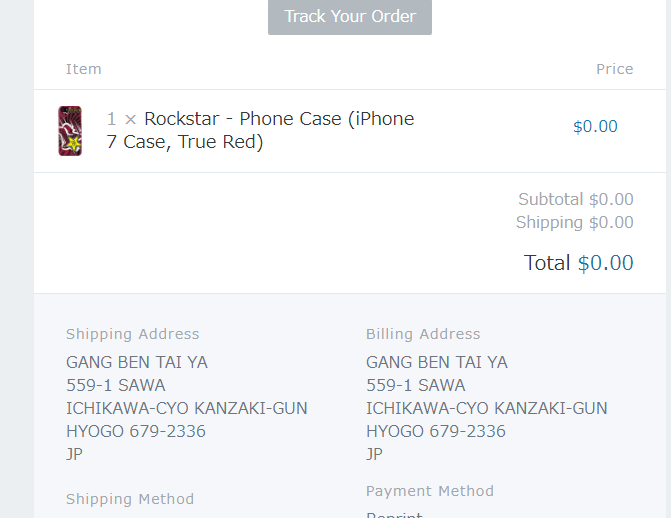671x518 pixels.
Task: Select the Payment Method heading
Action: pyautogui.click(x=430, y=491)
